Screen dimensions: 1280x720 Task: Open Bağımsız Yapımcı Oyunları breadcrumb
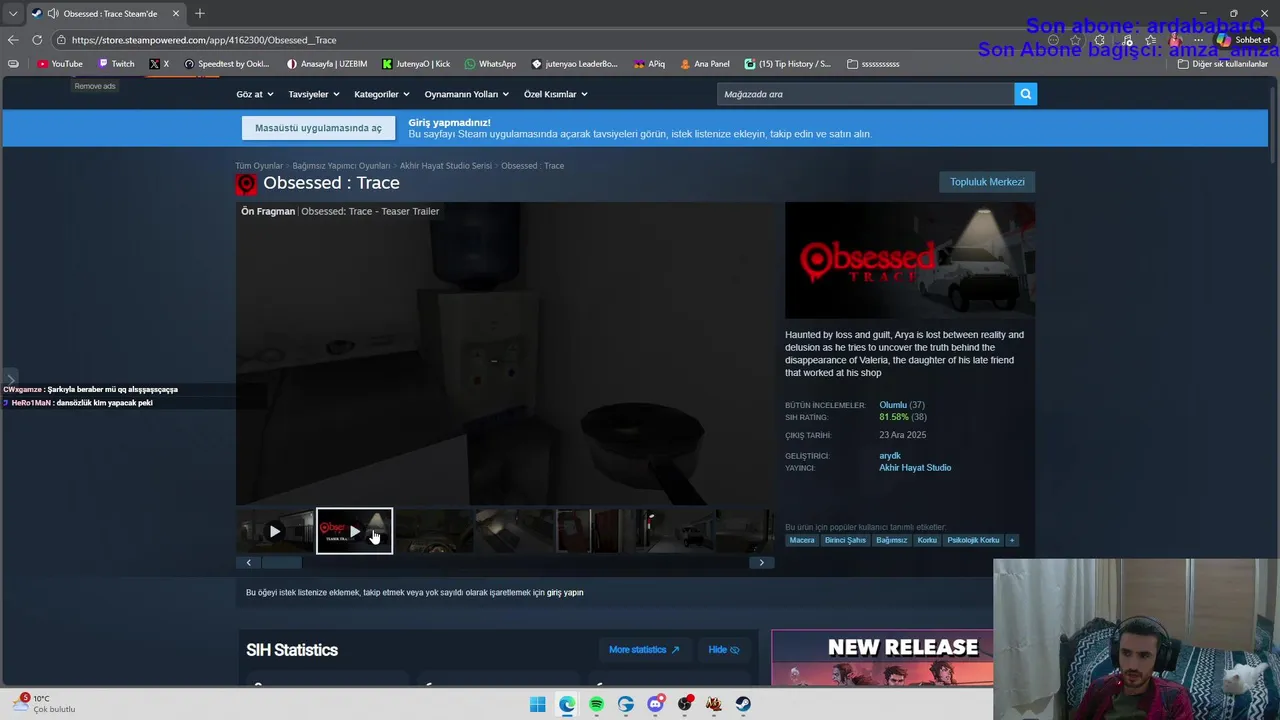click(341, 166)
